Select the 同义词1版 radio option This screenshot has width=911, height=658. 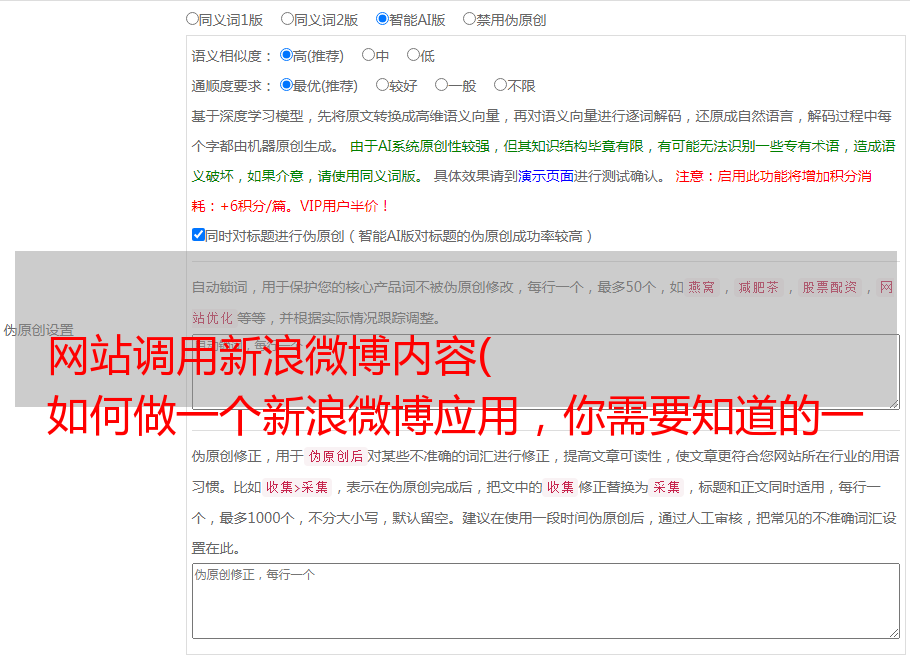click(x=192, y=19)
